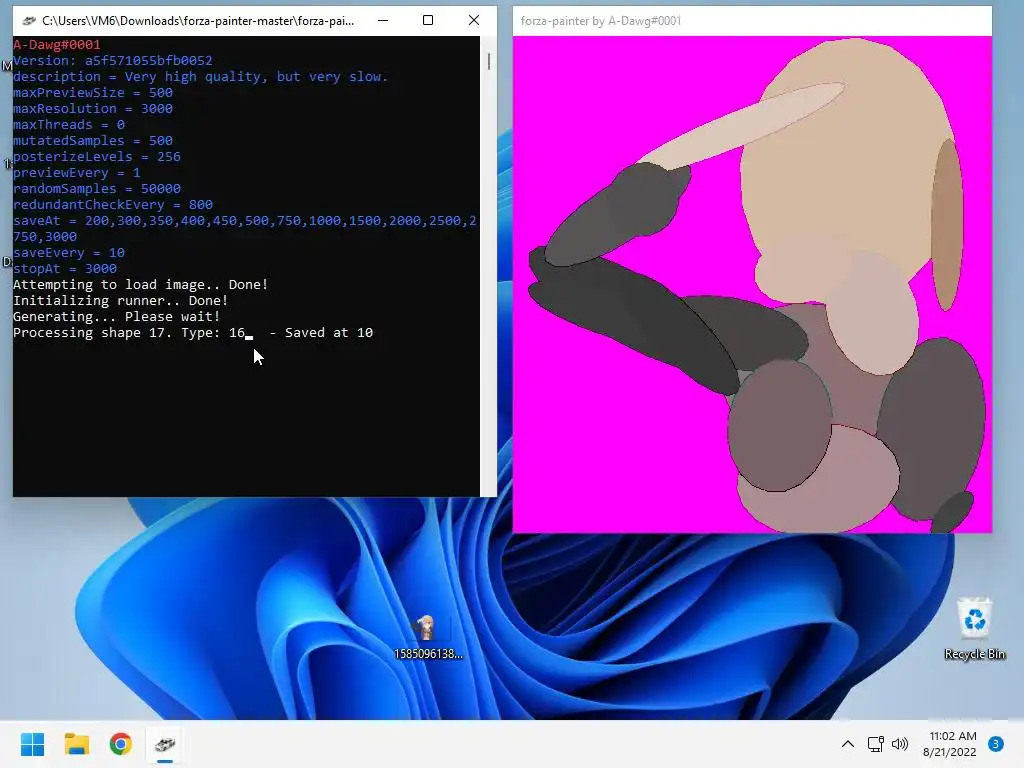Click the 'redundantCheckEvery = 800' line

pos(112,204)
